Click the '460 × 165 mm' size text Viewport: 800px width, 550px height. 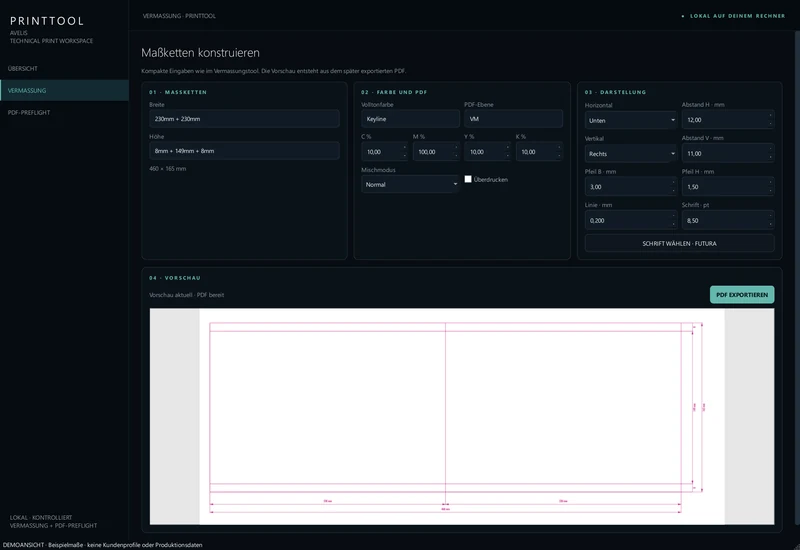(167, 168)
